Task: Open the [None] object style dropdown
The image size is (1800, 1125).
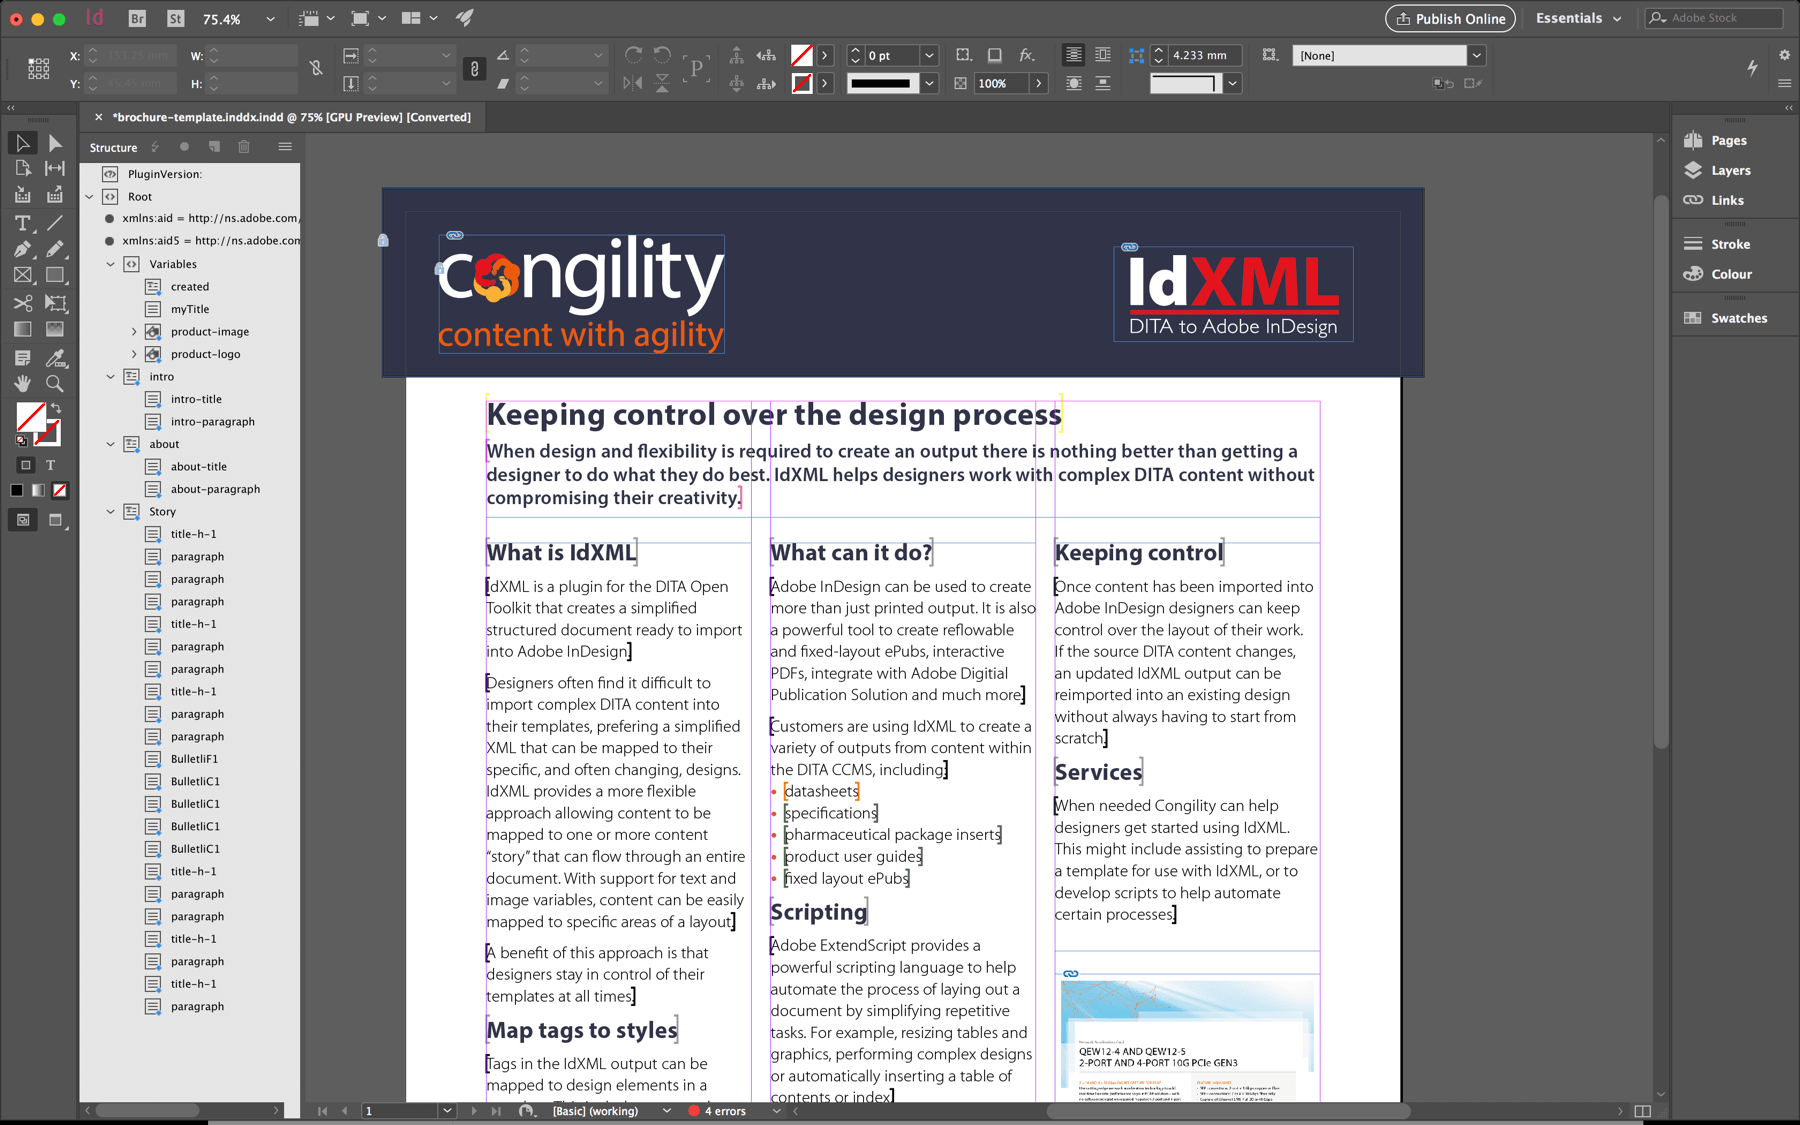Action: (1476, 56)
